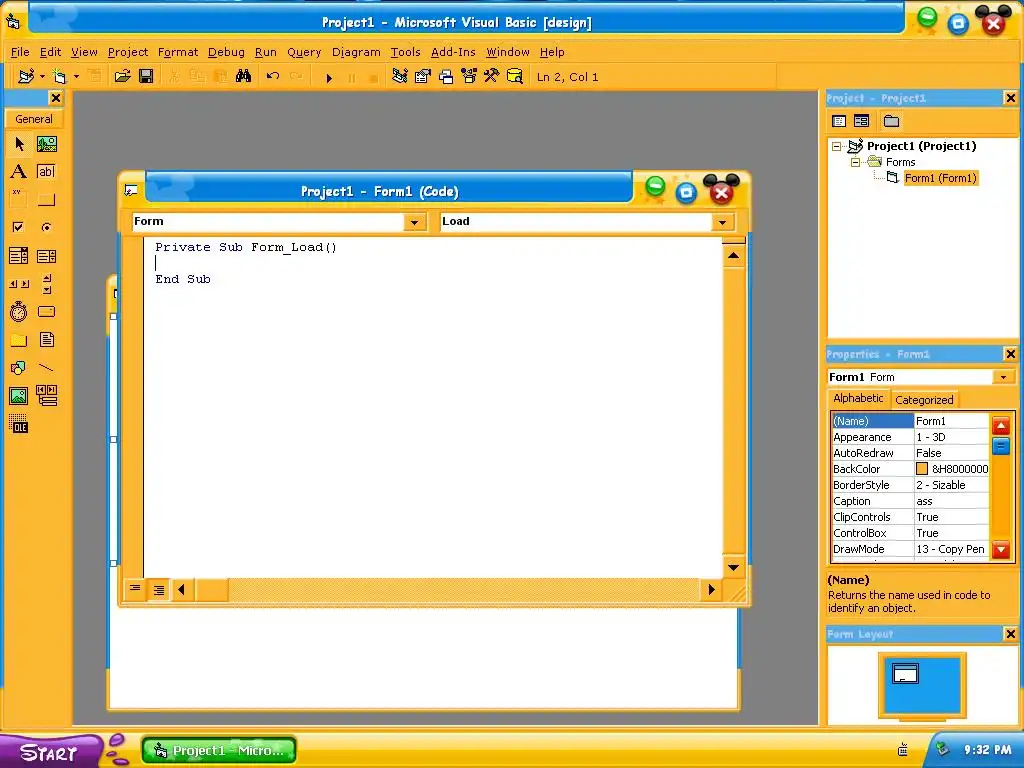The width and height of the screenshot is (1024, 768).
Task: Undo the last action
Action: [272, 76]
